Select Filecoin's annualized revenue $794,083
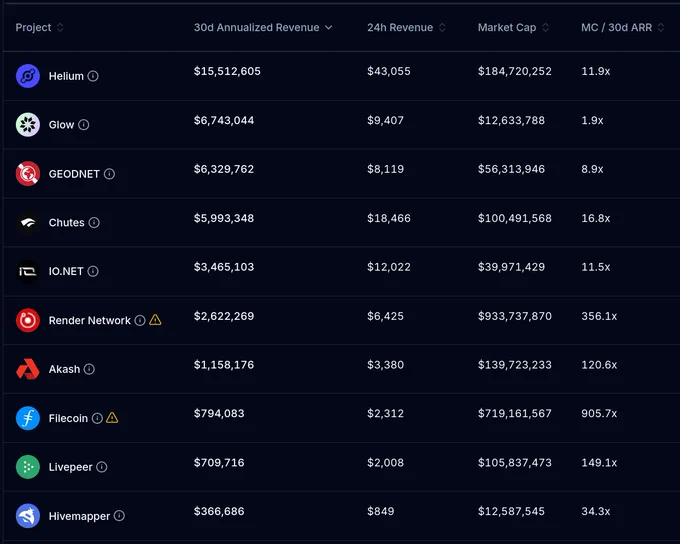 click(x=219, y=413)
